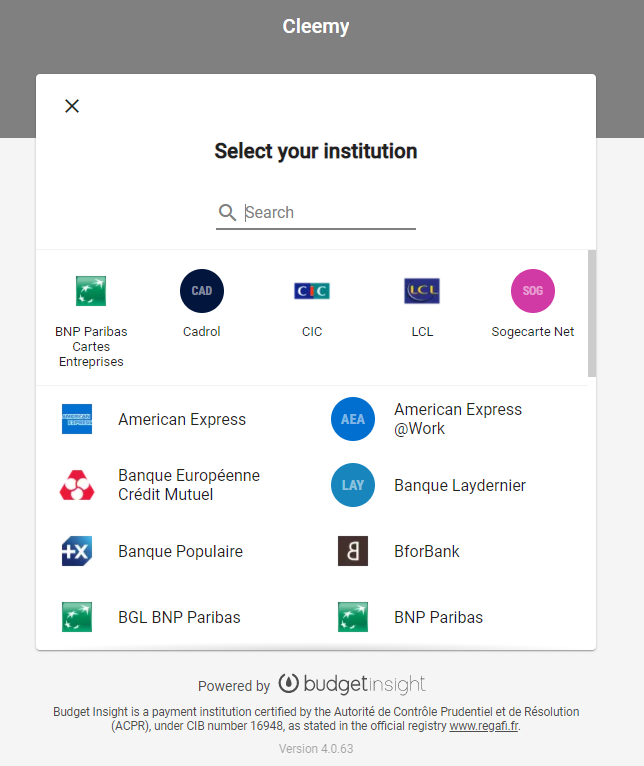Choose BforBank entry
This screenshot has width=644, height=766.
(427, 552)
